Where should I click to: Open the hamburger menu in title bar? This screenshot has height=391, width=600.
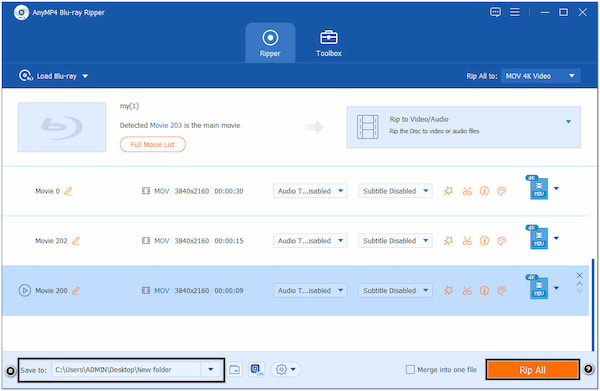tap(515, 12)
